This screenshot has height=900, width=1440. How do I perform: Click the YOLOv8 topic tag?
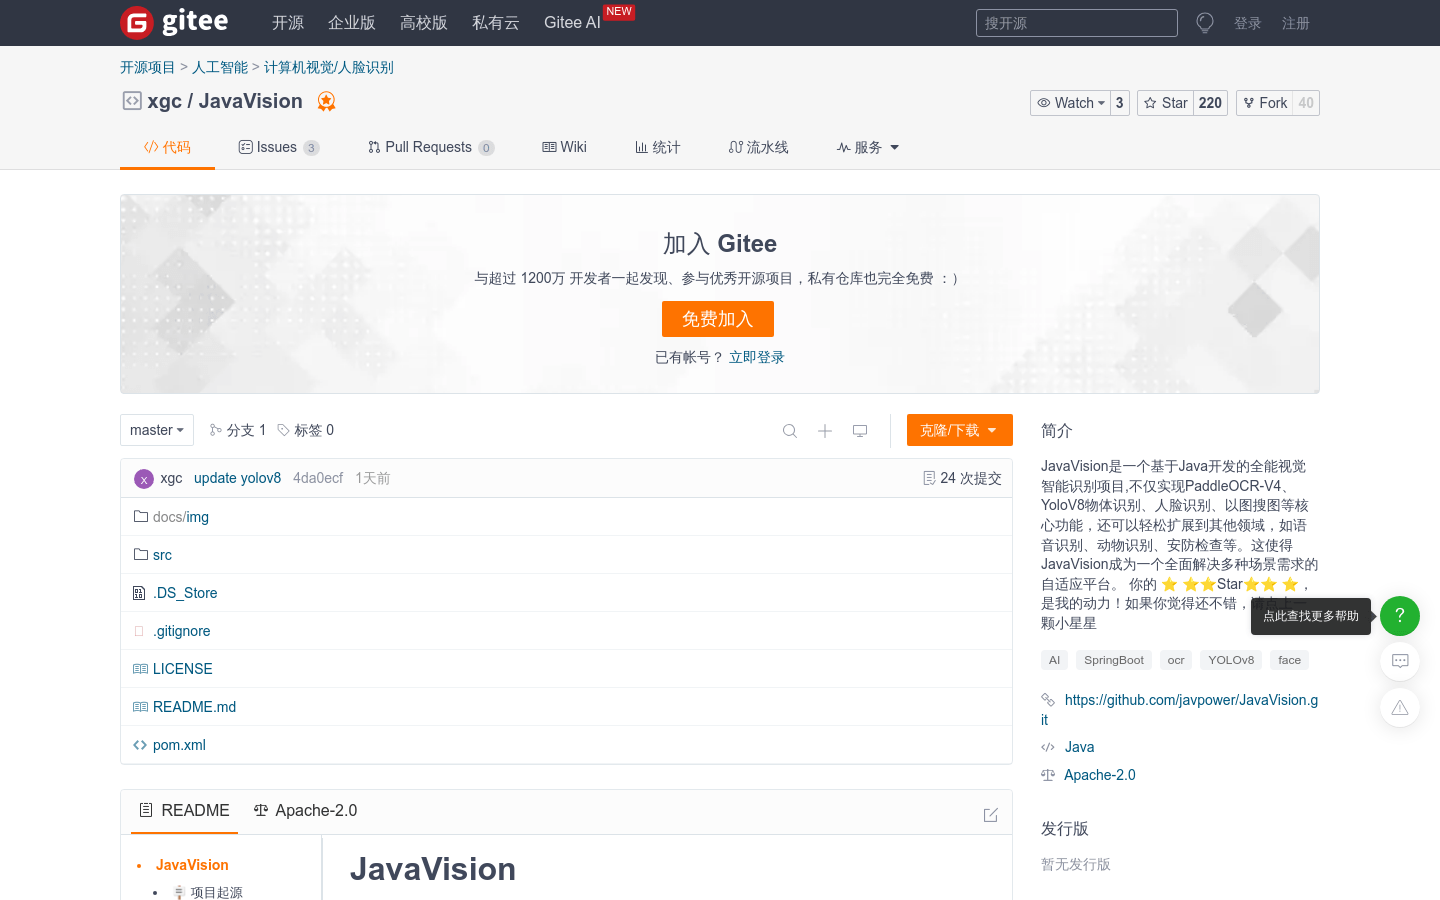click(x=1231, y=660)
